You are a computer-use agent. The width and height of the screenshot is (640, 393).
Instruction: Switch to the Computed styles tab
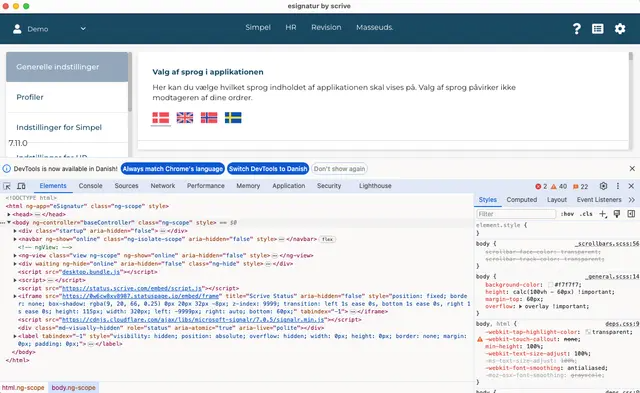pos(522,200)
